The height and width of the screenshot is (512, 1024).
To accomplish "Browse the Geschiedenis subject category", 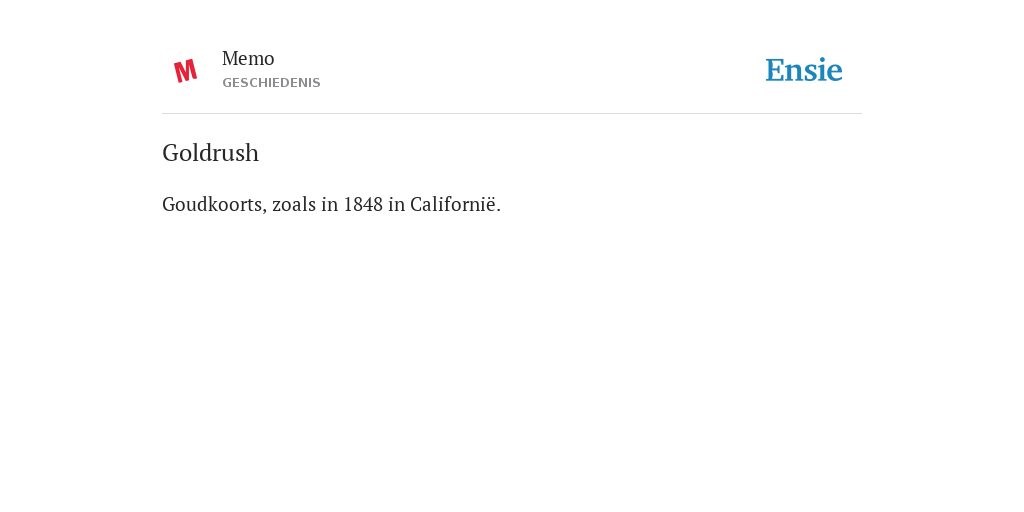I will point(271,83).
